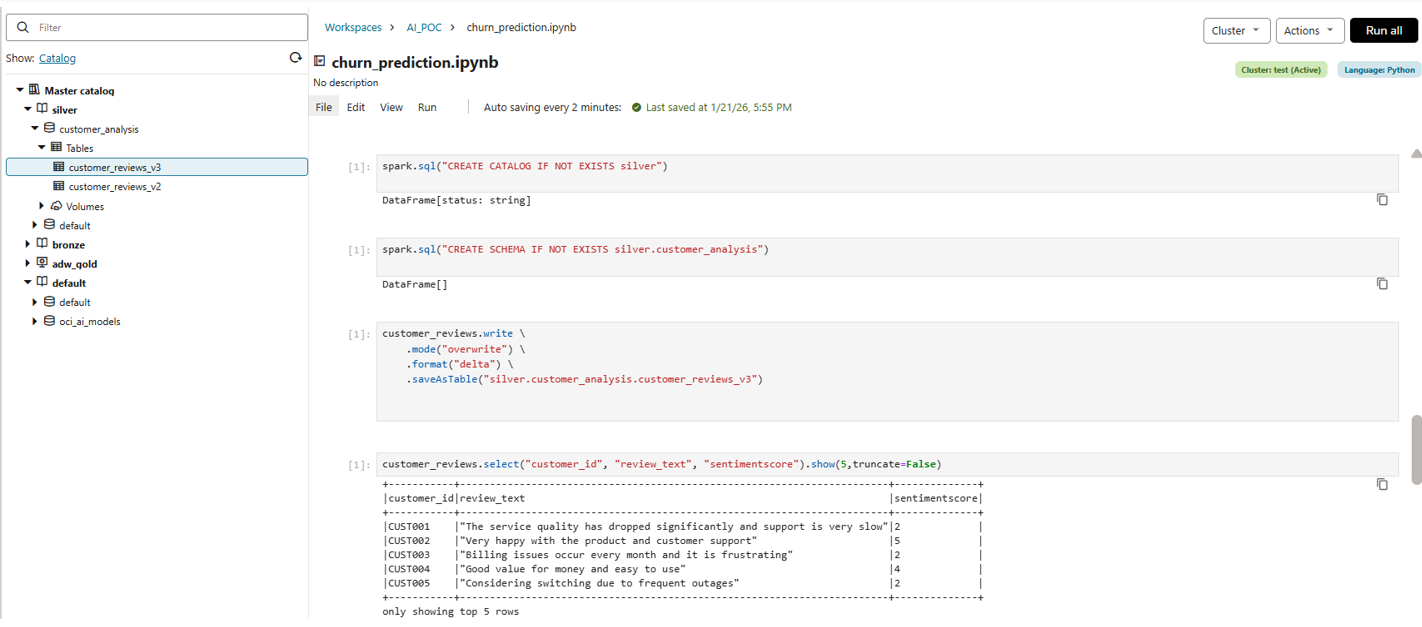
Task: Click into the Filter input field
Action: pos(165,28)
